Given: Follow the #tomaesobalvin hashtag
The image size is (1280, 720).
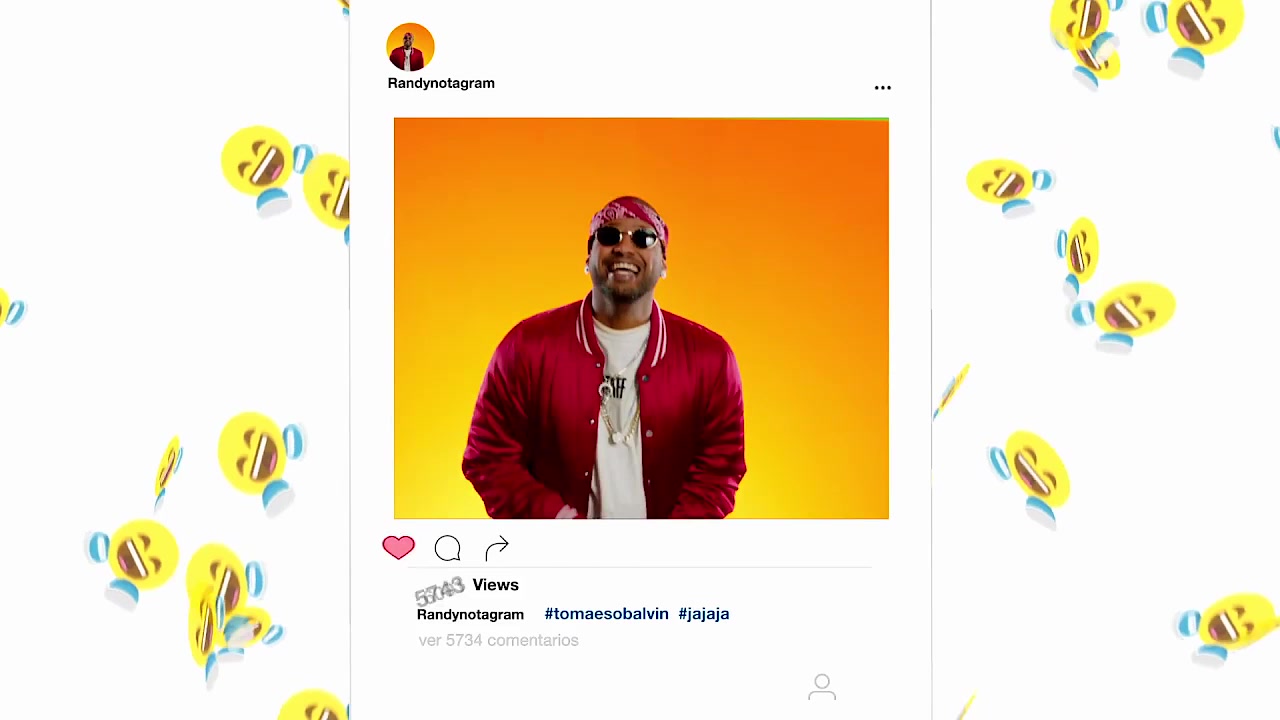Looking at the screenshot, I should pyautogui.click(x=606, y=614).
